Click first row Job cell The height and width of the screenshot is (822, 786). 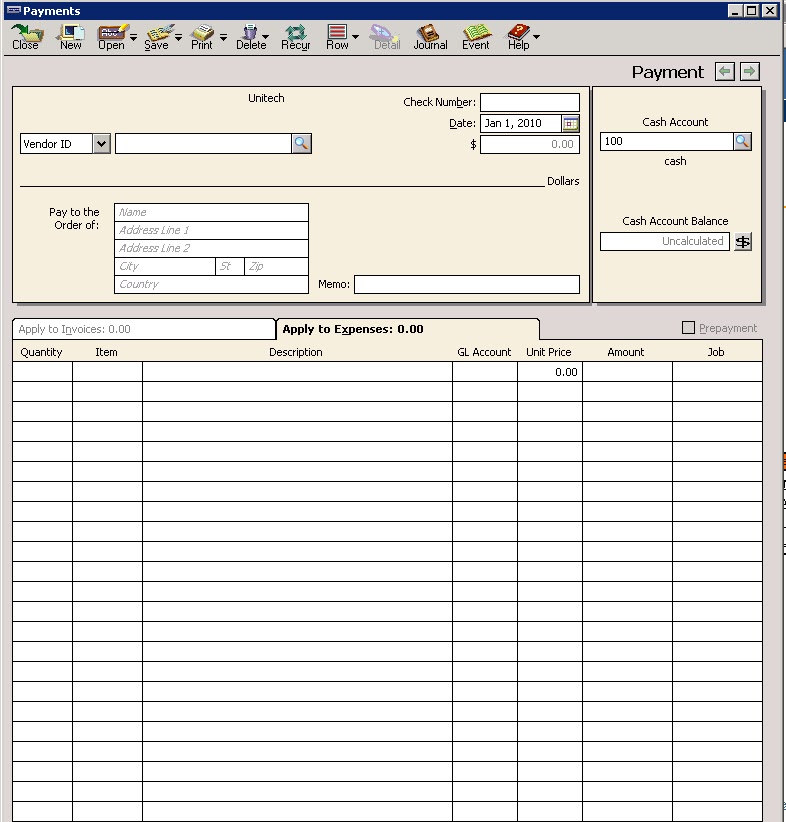pyautogui.click(x=717, y=372)
